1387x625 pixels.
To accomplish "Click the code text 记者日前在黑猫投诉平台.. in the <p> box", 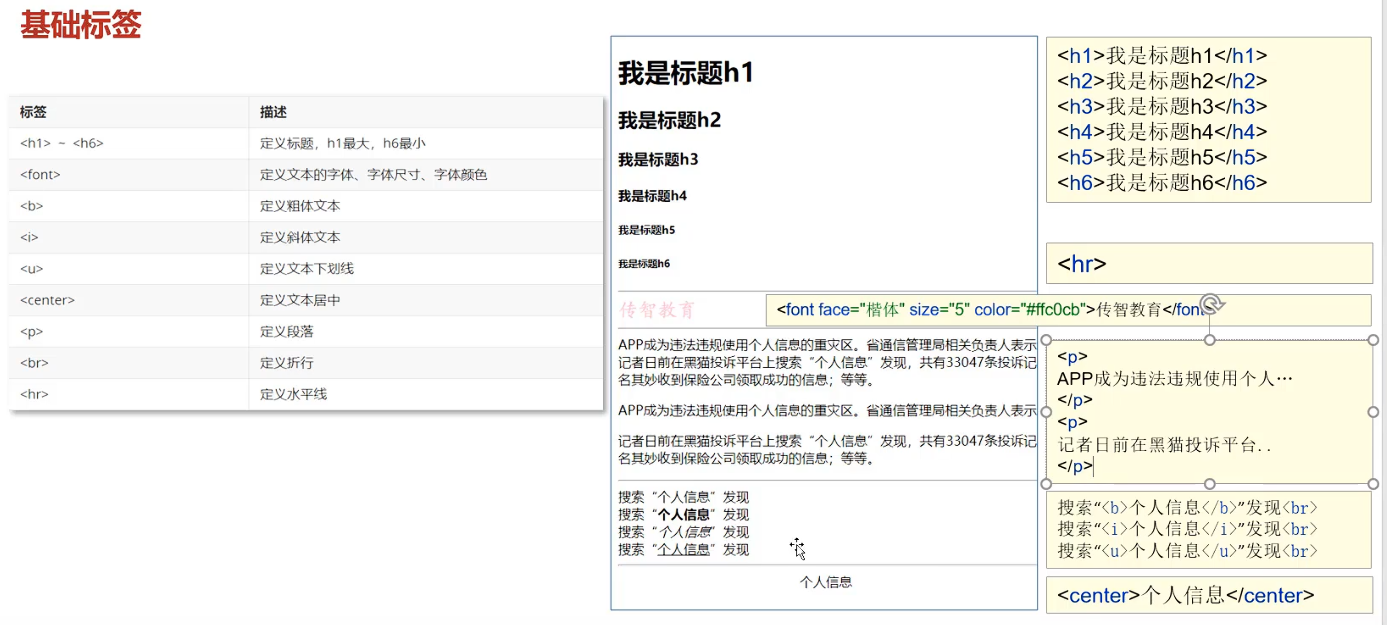I will pyautogui.click(x=1164, y=446).
